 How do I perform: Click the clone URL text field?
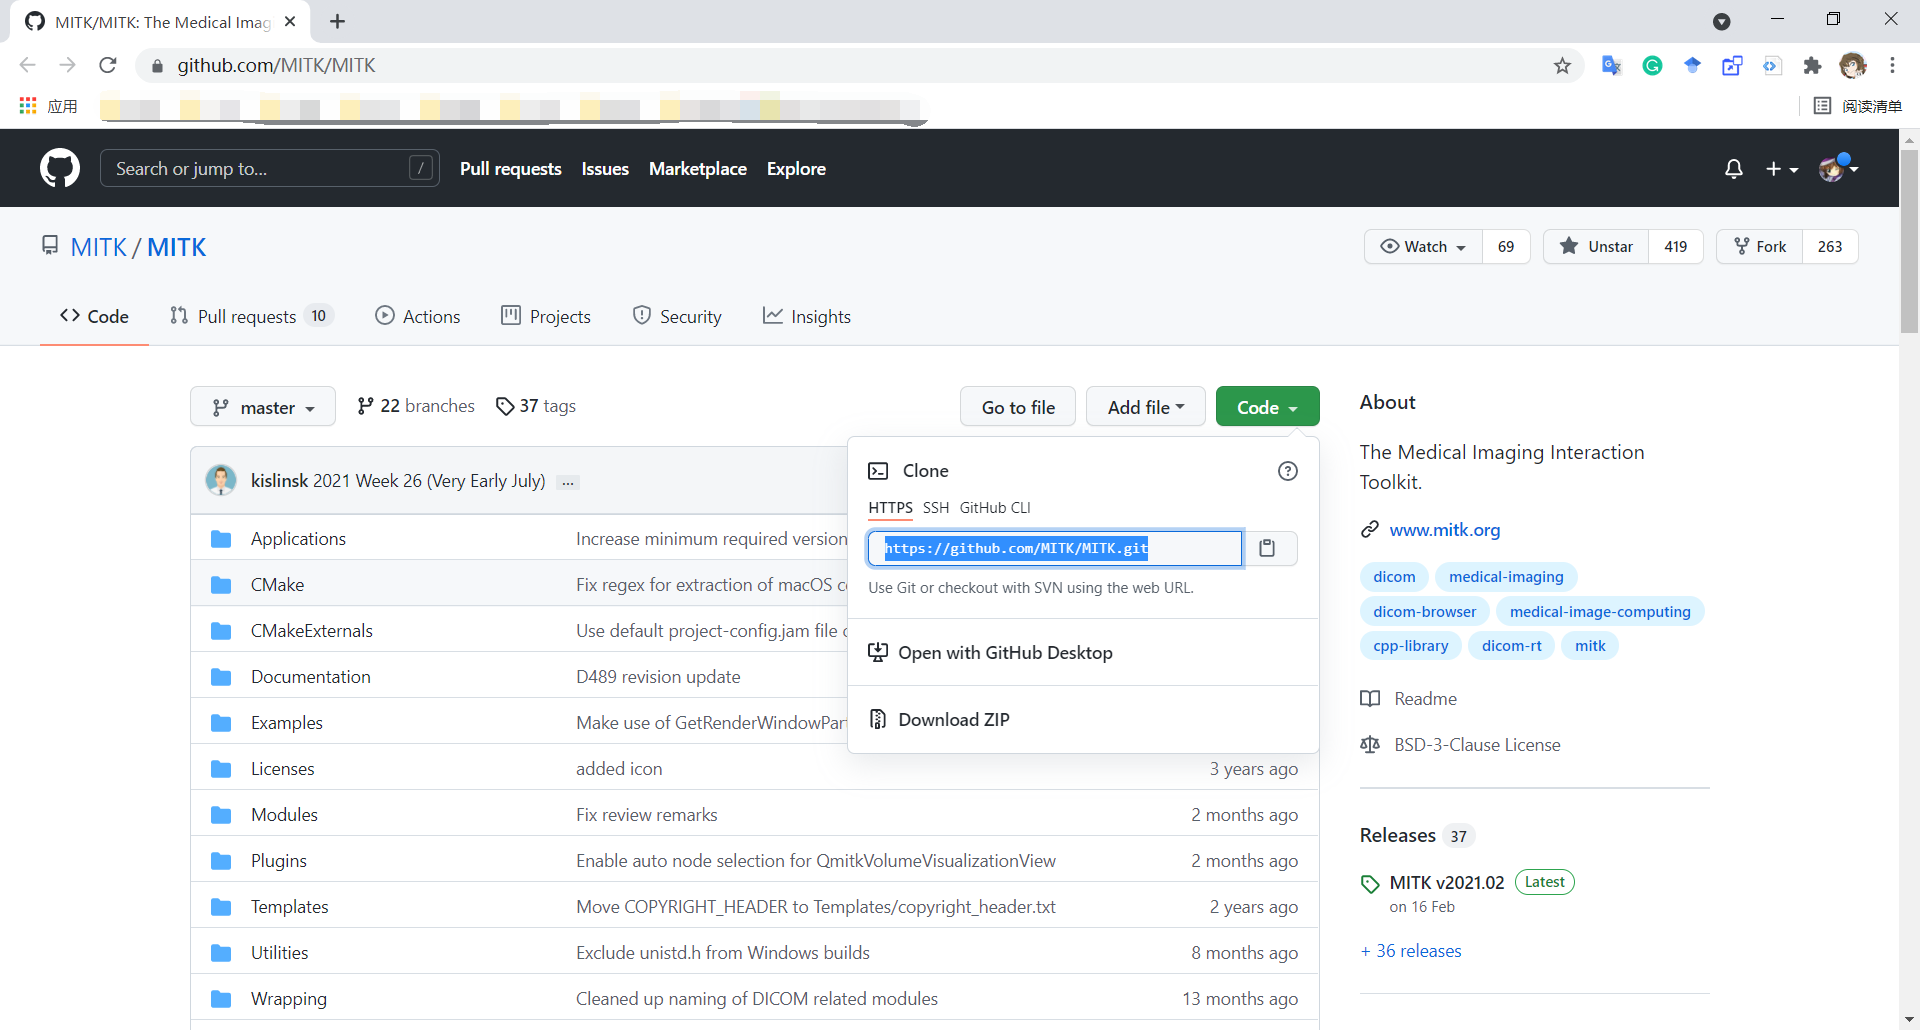click(x=1055, y=548)
